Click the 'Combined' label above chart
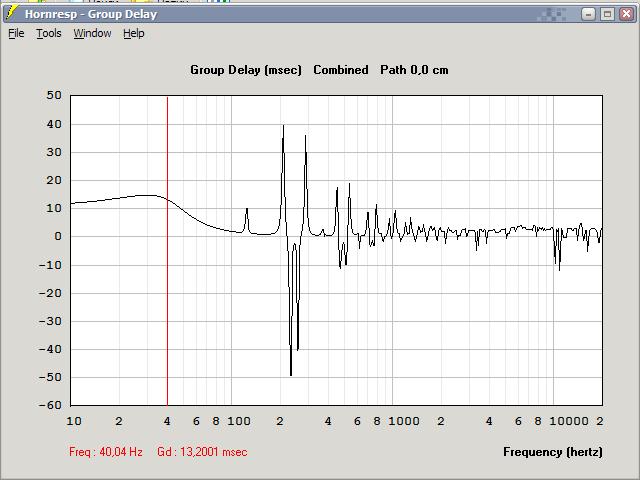Viewport: 640px width, 480px height. [341, 70]
